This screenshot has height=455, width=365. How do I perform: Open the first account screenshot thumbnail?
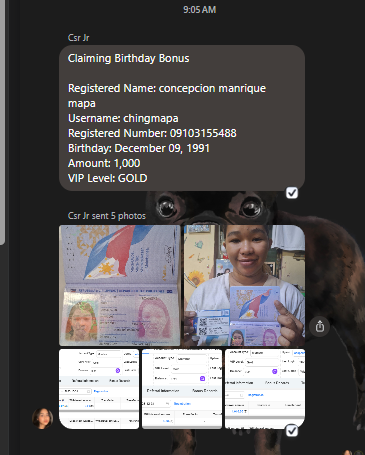[99, 389]
